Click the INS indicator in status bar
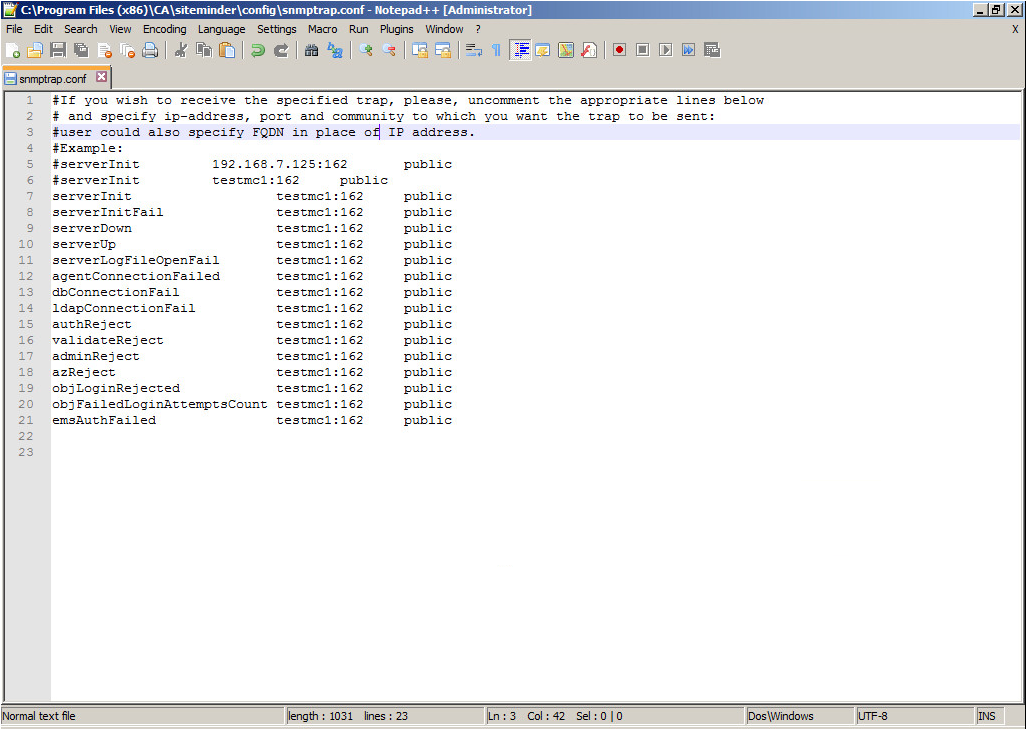Screen dimensions: 1026x729 987,716
